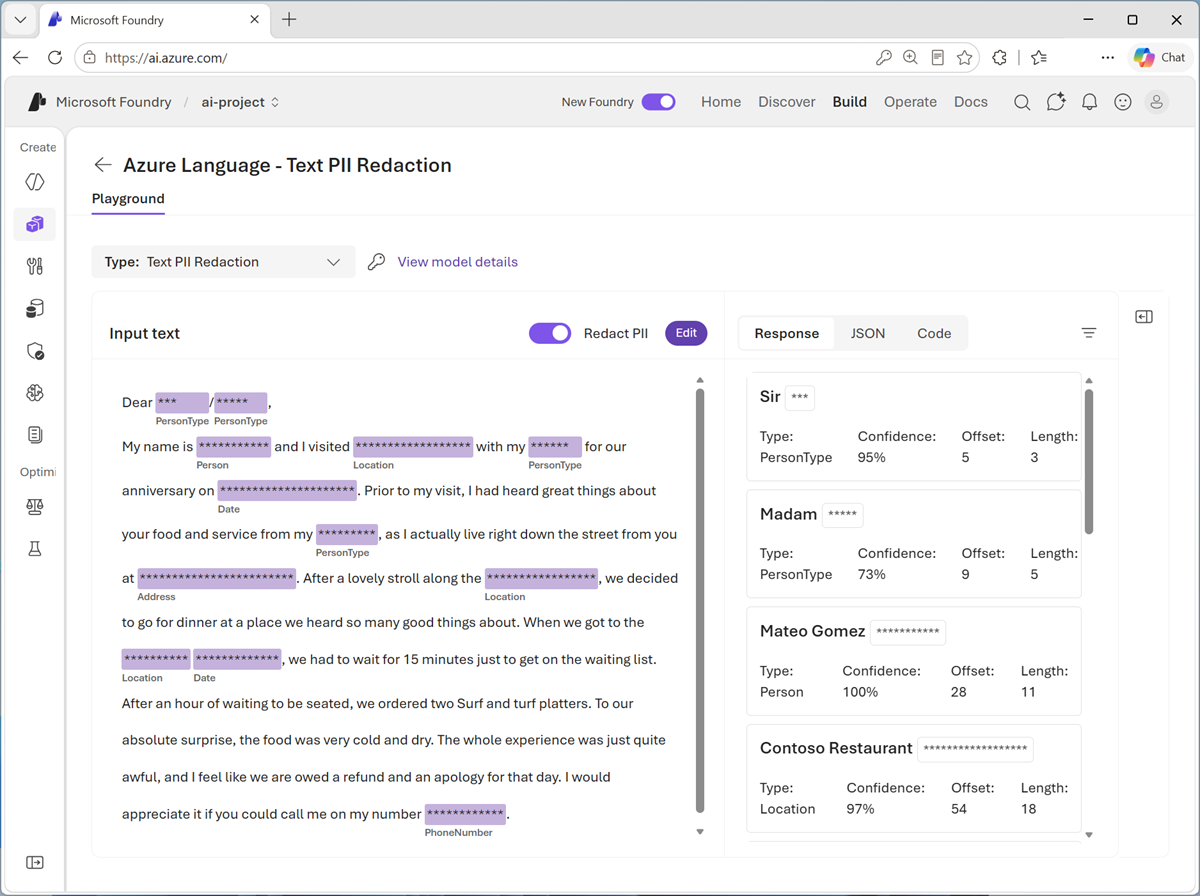
Task: Open the document list sidebar icon
Action: [35, 435]
